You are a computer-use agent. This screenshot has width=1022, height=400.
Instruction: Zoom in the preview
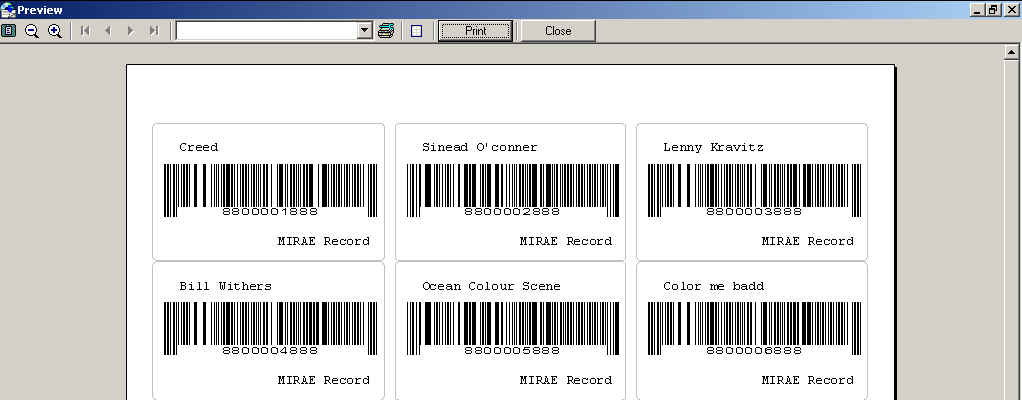(55, 31)
